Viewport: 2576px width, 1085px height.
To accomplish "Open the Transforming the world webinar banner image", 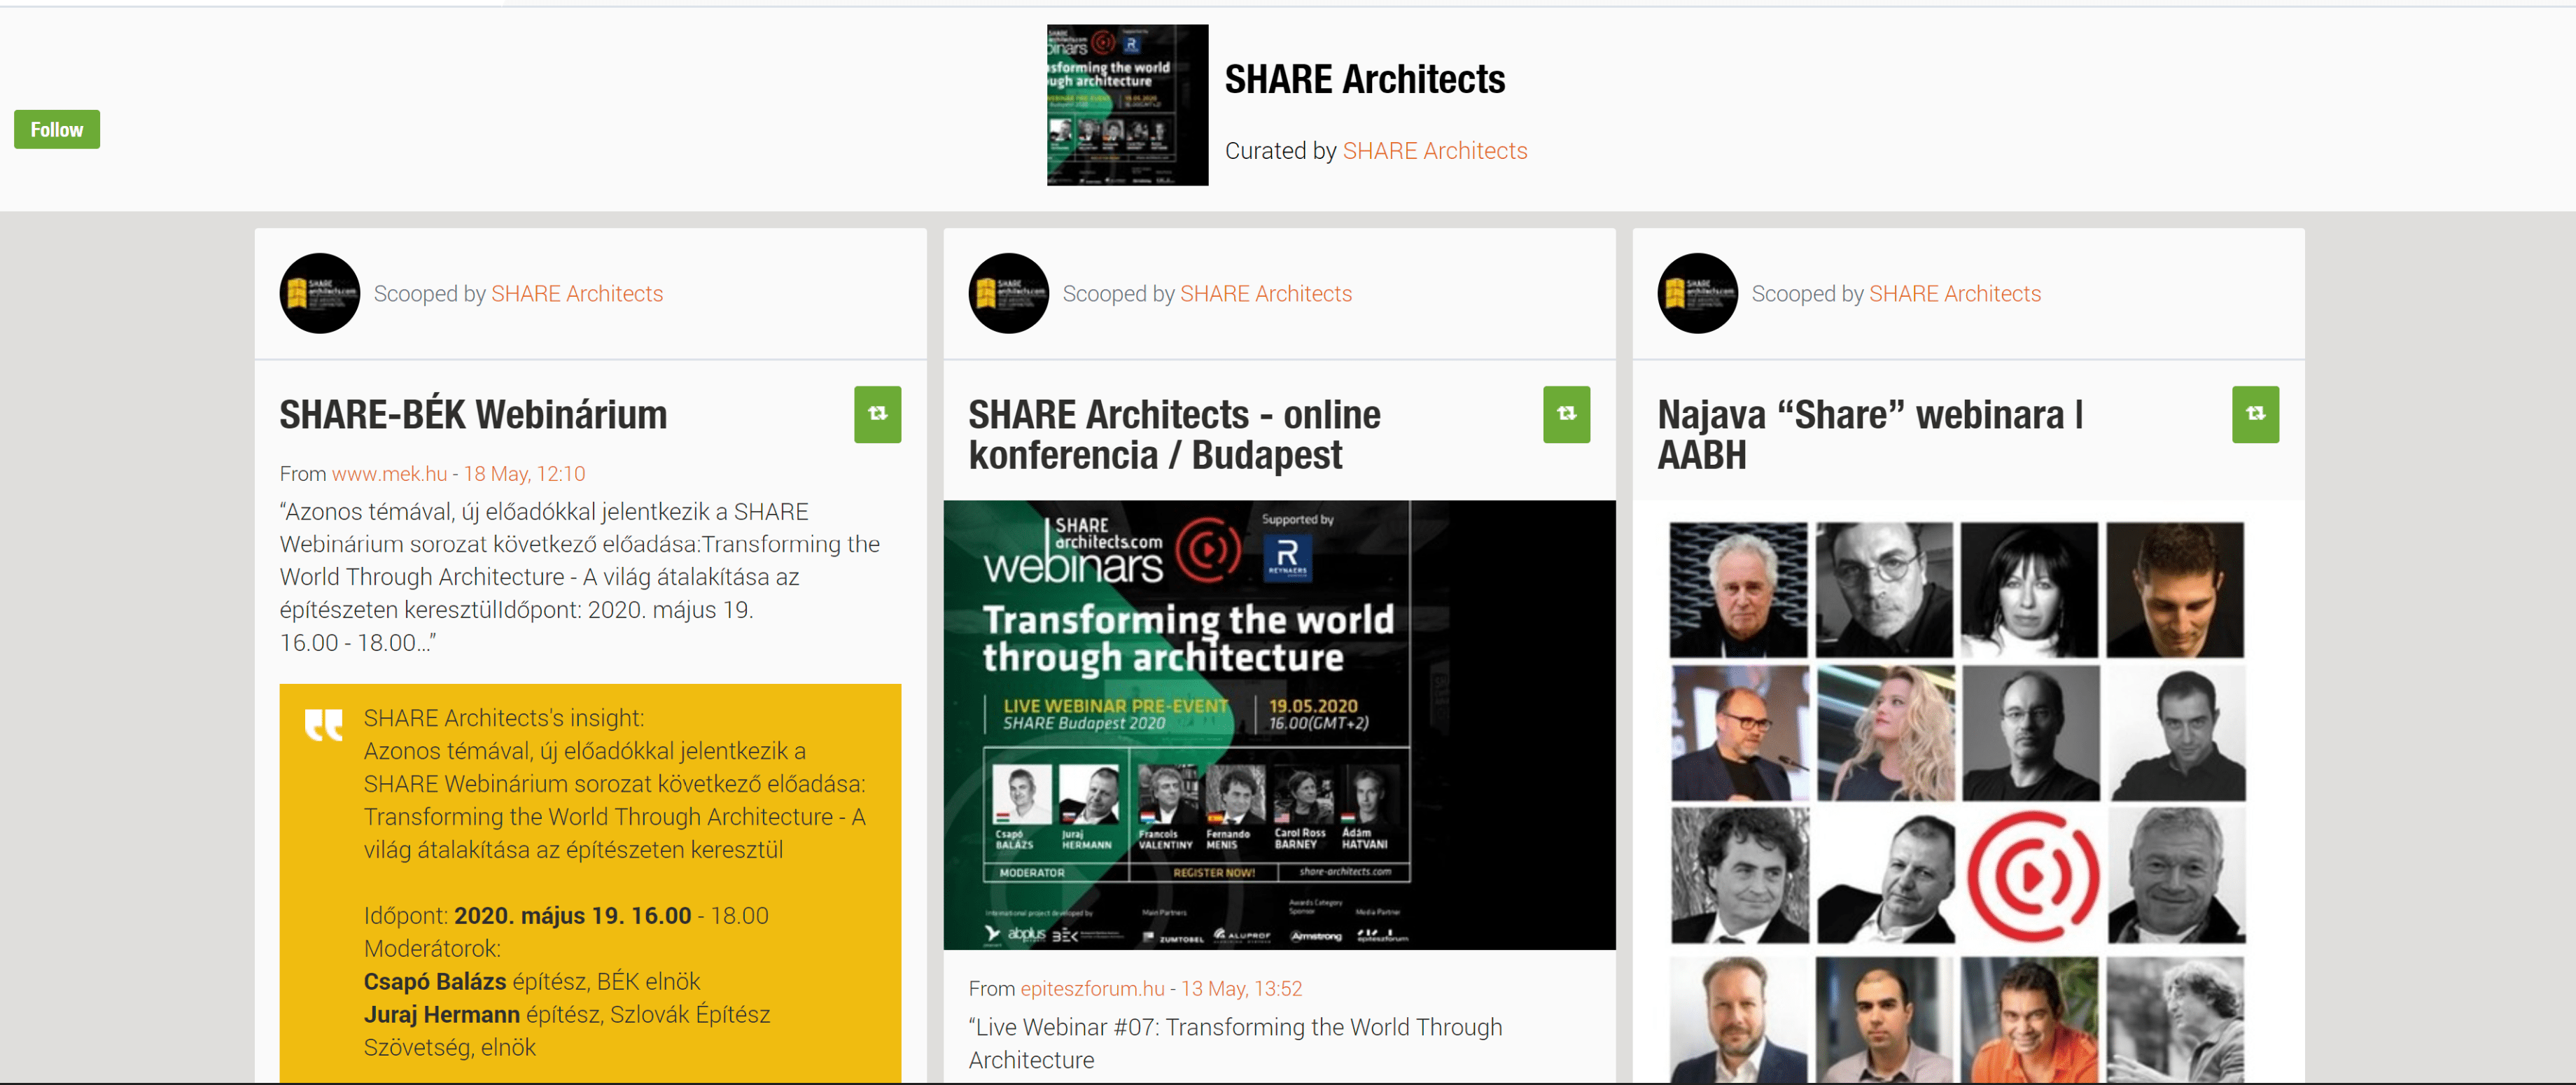I will point(1279,725).
